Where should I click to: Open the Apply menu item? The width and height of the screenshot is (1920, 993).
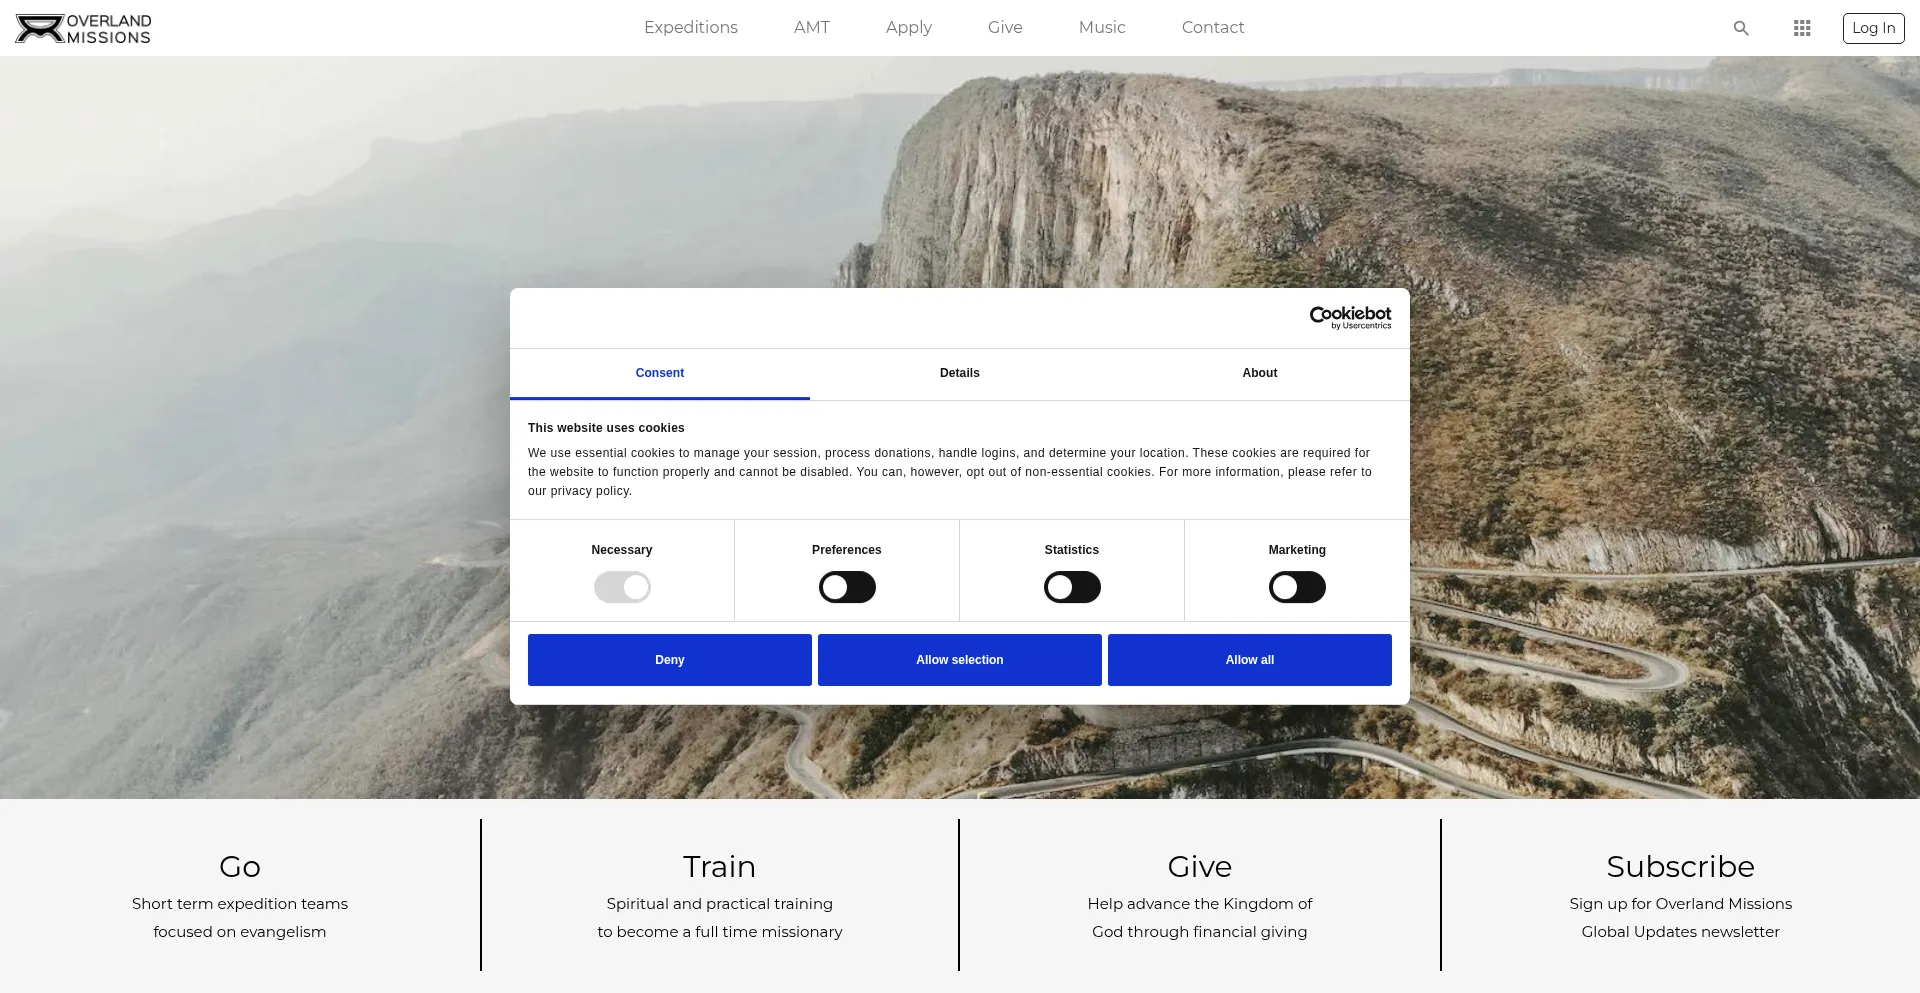[x=909, y=28]
